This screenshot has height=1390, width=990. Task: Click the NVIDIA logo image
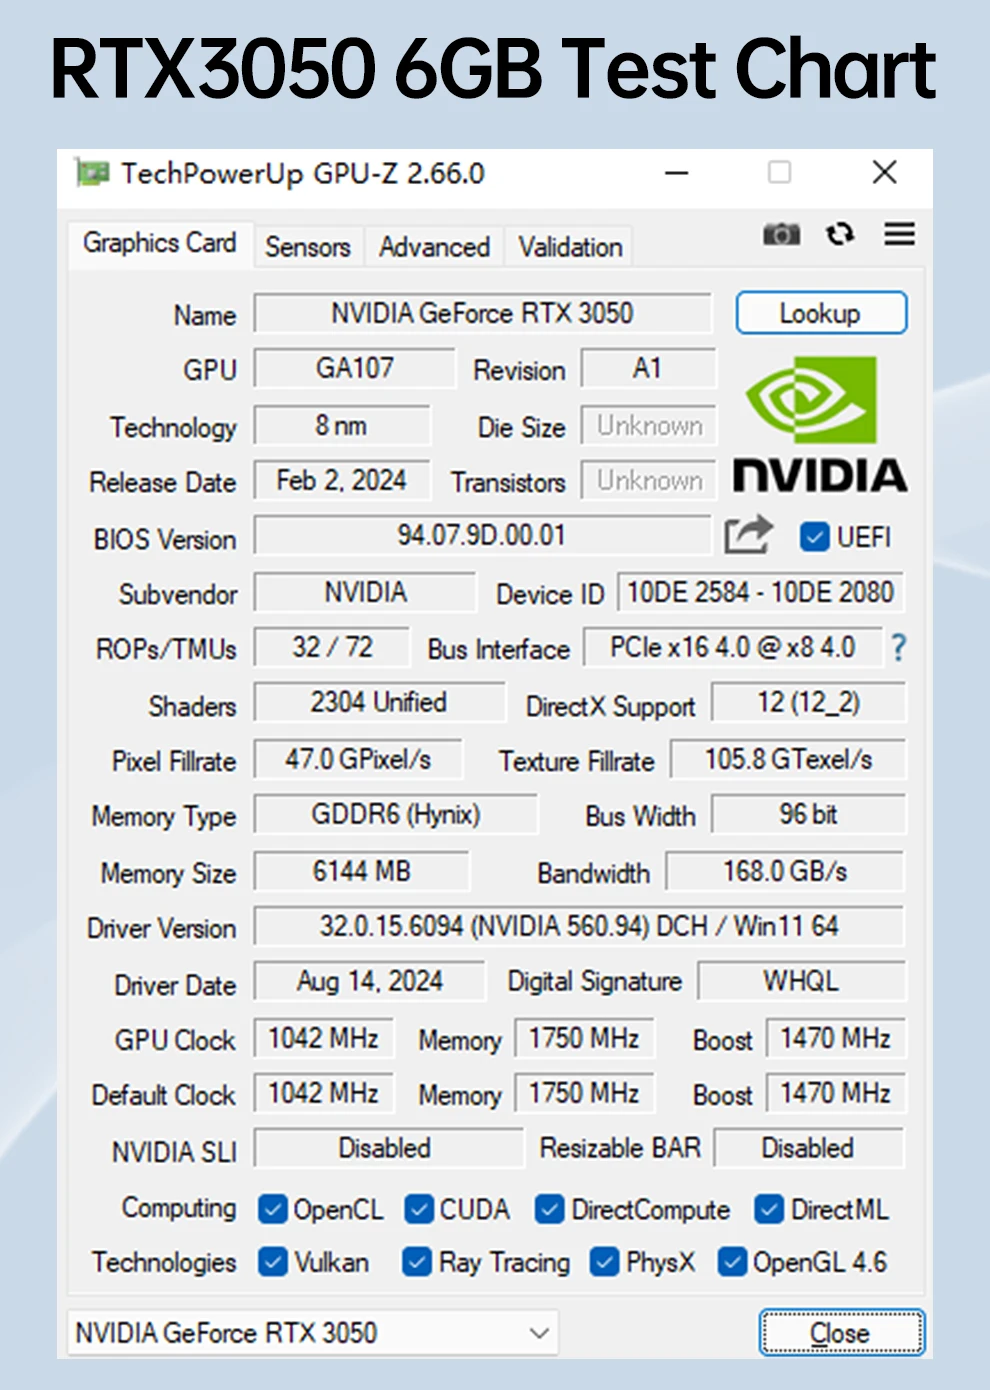coord(820,424)
